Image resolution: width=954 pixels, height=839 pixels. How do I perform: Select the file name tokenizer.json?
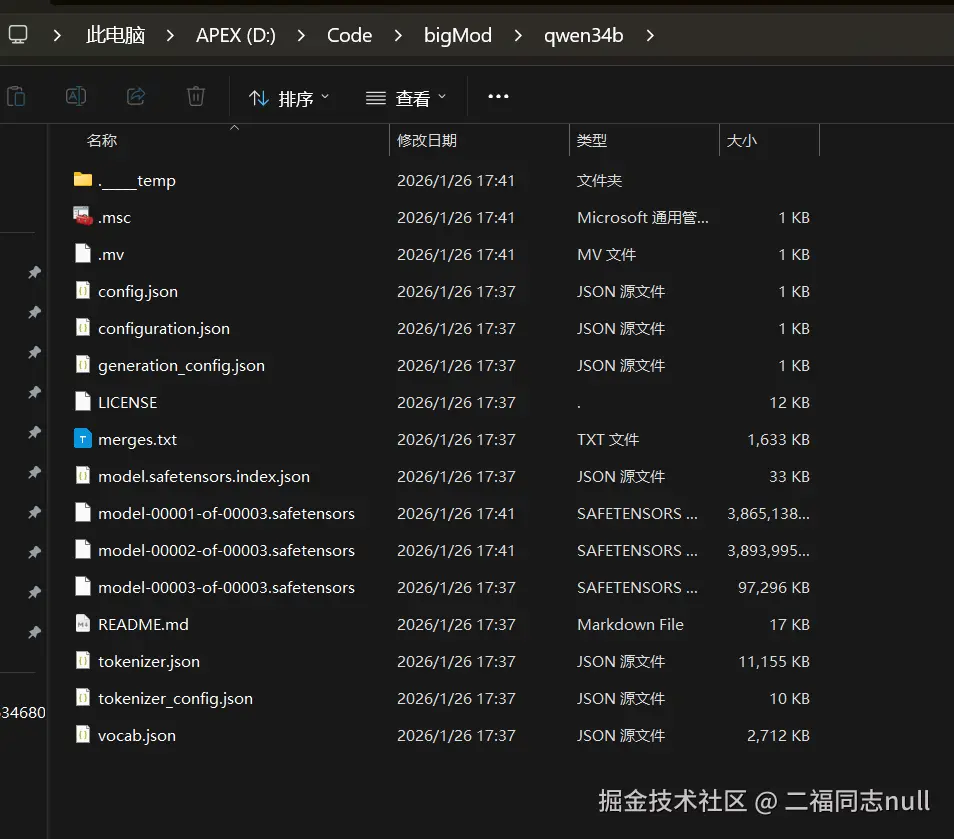point(149,661)
